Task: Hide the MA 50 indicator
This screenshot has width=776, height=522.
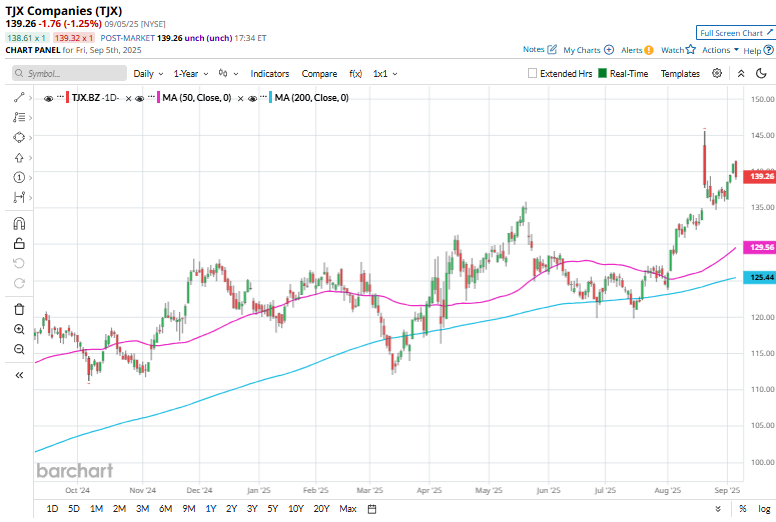Action: point(140,98)
